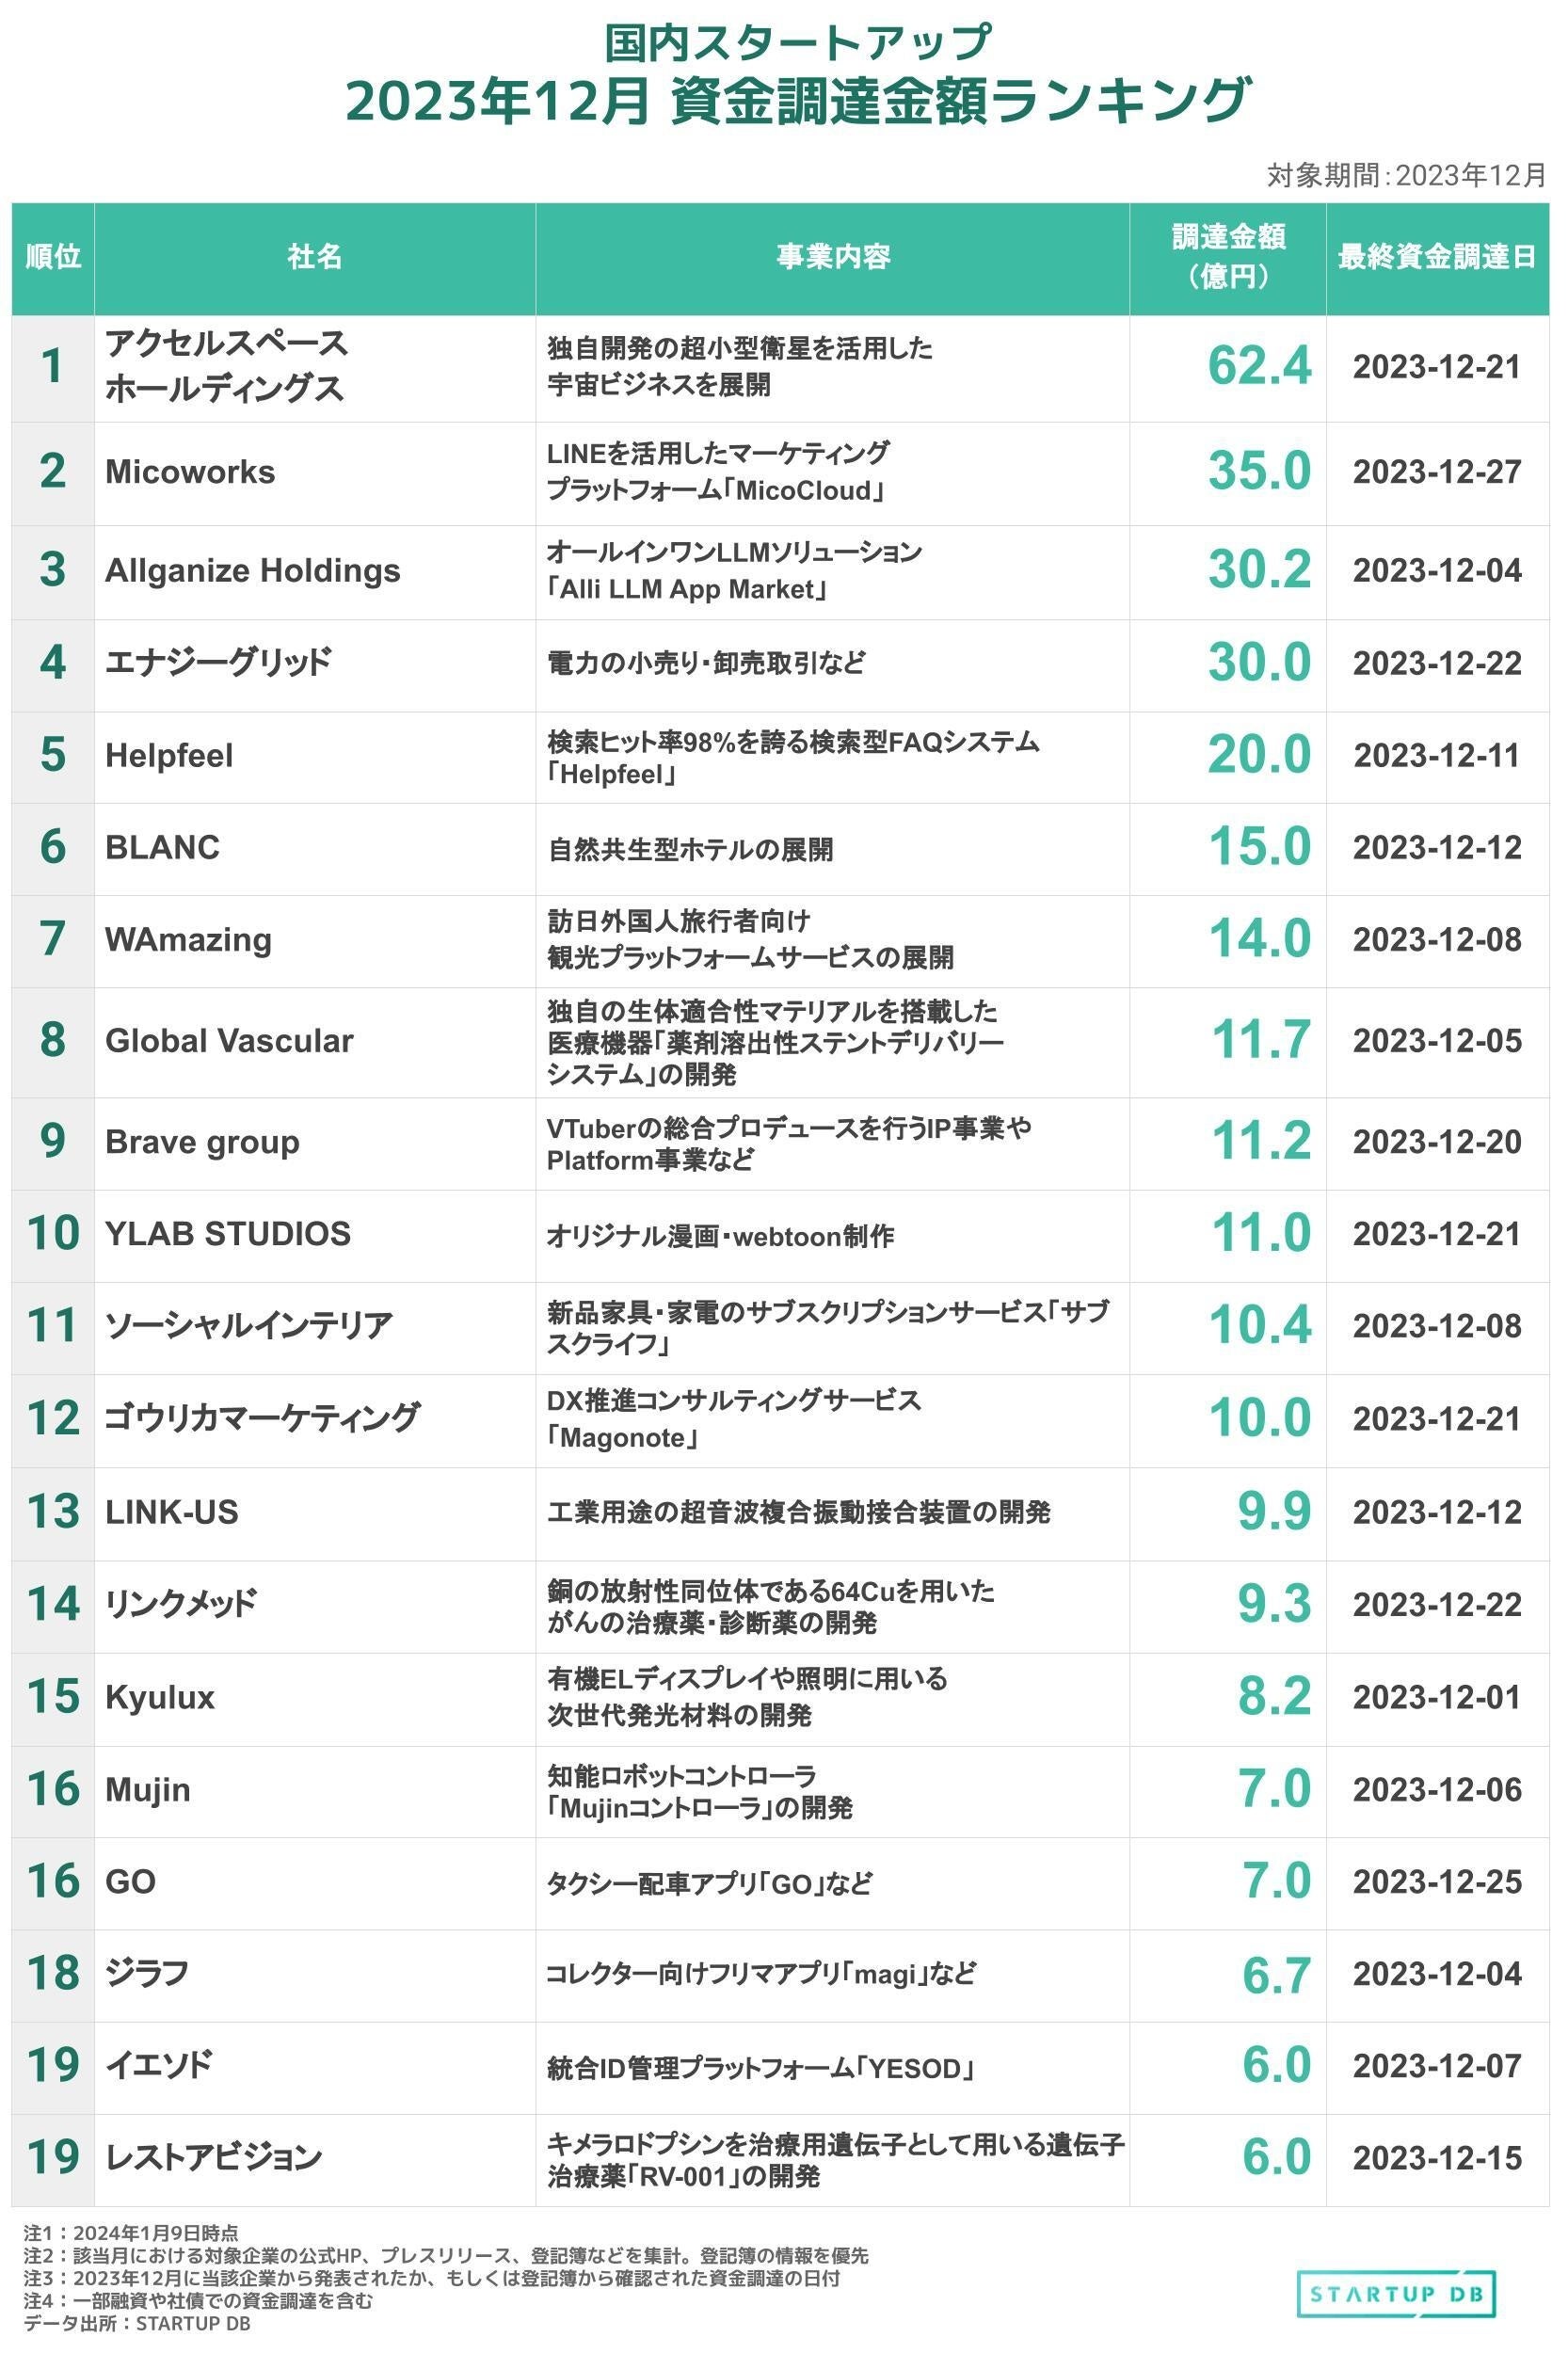Viewport: 1568px width, 2353px height.
Task: Select the 30.0 amount for エナジーグリッド
Action: 1258,663
